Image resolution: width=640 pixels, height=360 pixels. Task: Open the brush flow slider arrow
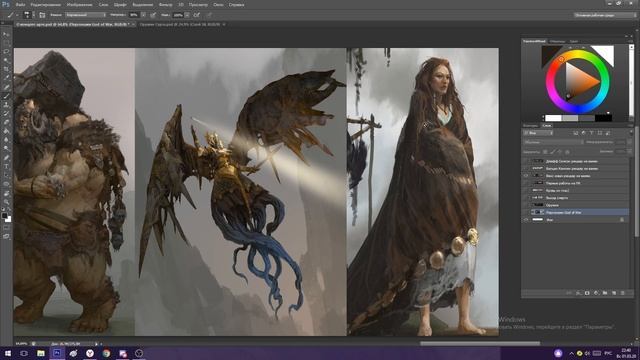[x=187, y=15]
